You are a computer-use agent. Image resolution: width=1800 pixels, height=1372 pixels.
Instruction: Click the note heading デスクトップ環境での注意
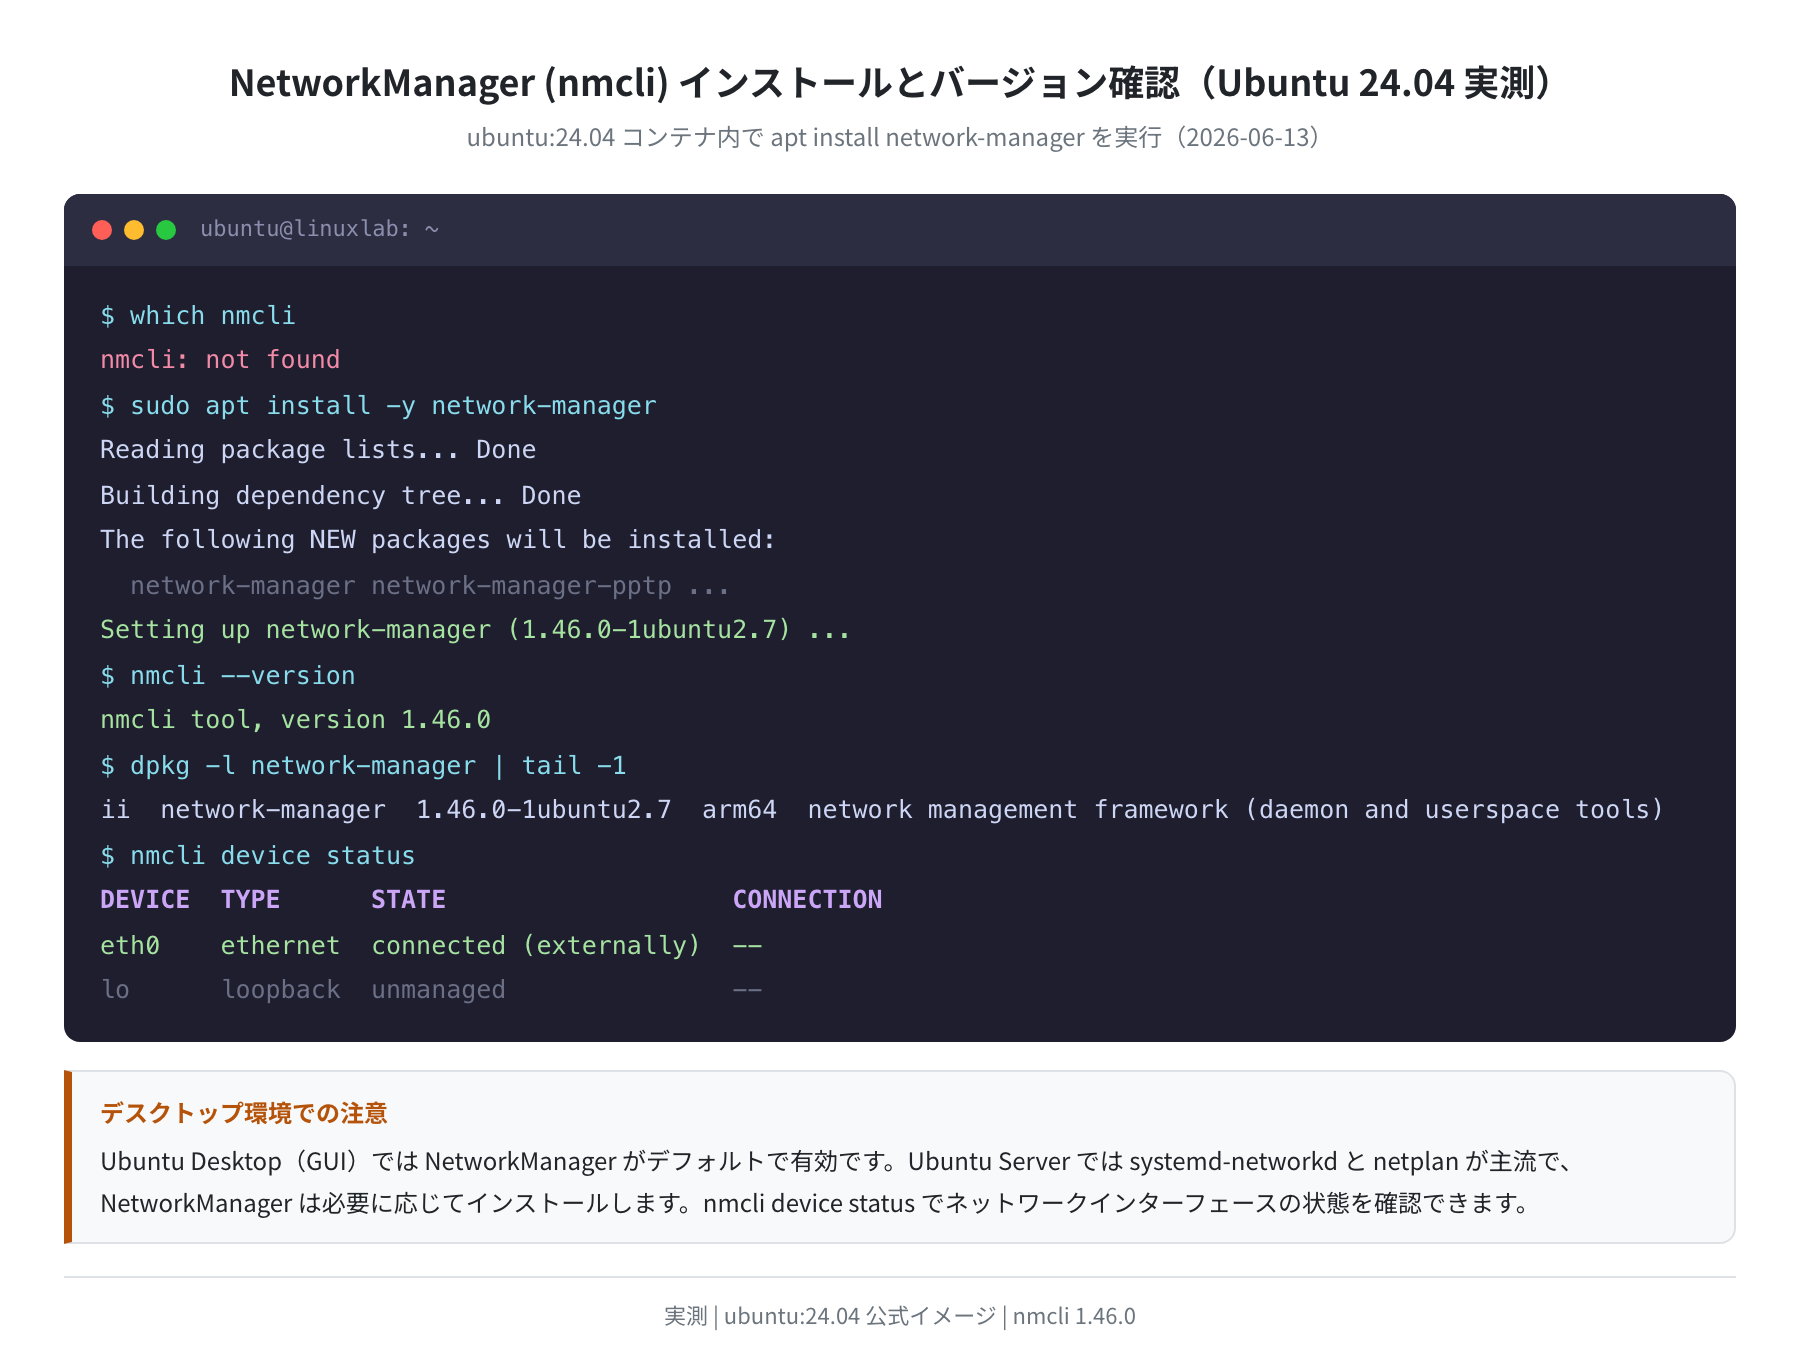244,1113
